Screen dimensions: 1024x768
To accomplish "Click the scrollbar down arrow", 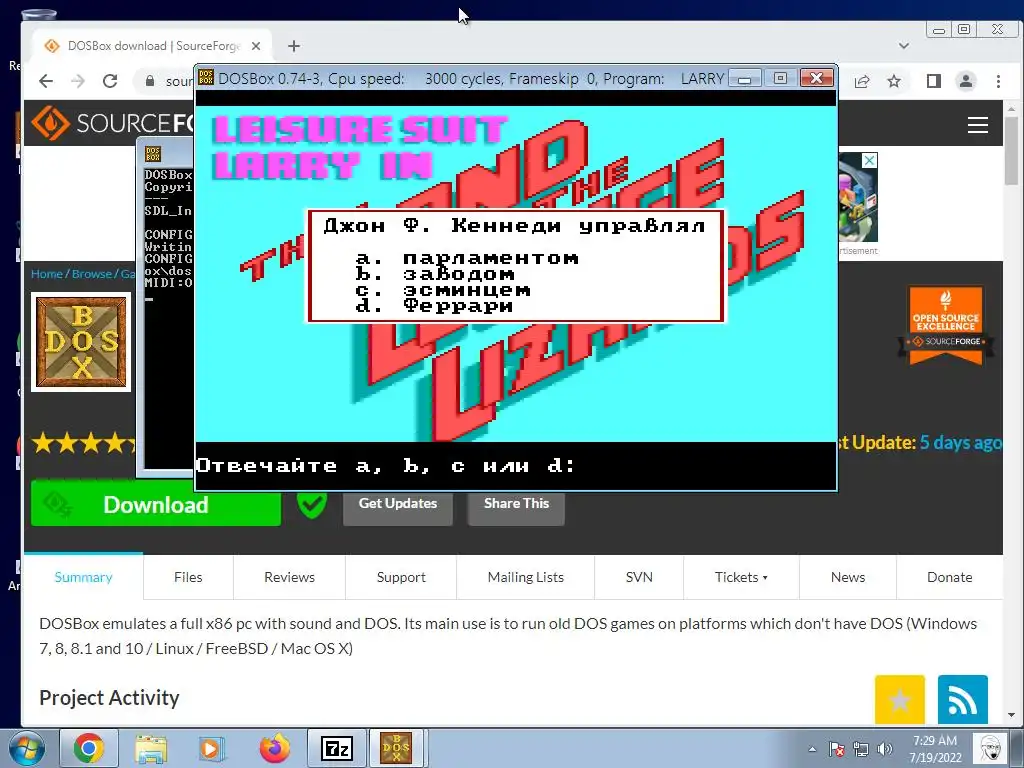I will pos(1012,715).
